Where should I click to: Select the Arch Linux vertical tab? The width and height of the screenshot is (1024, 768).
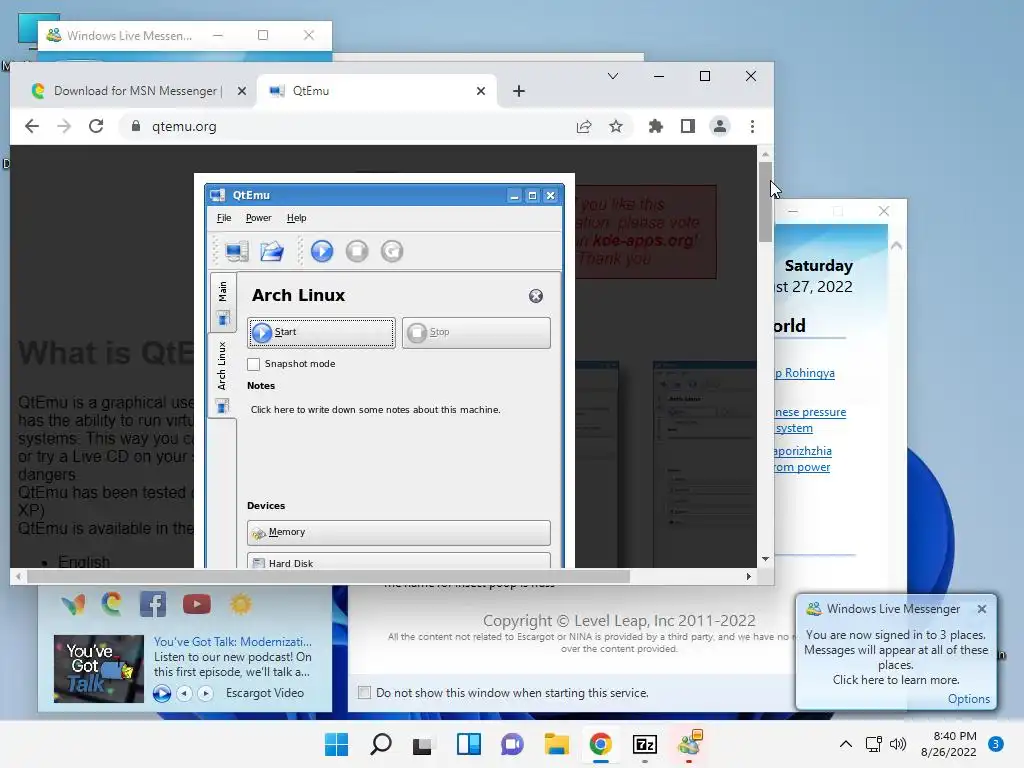coord(222,376)
